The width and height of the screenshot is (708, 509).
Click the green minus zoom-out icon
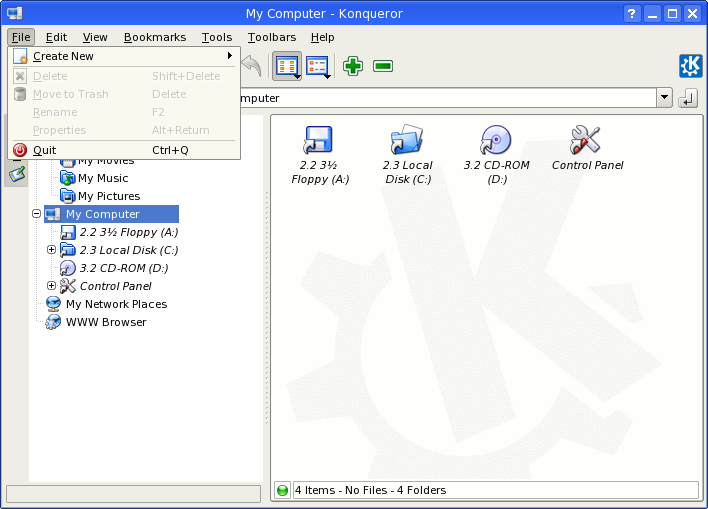383,66
